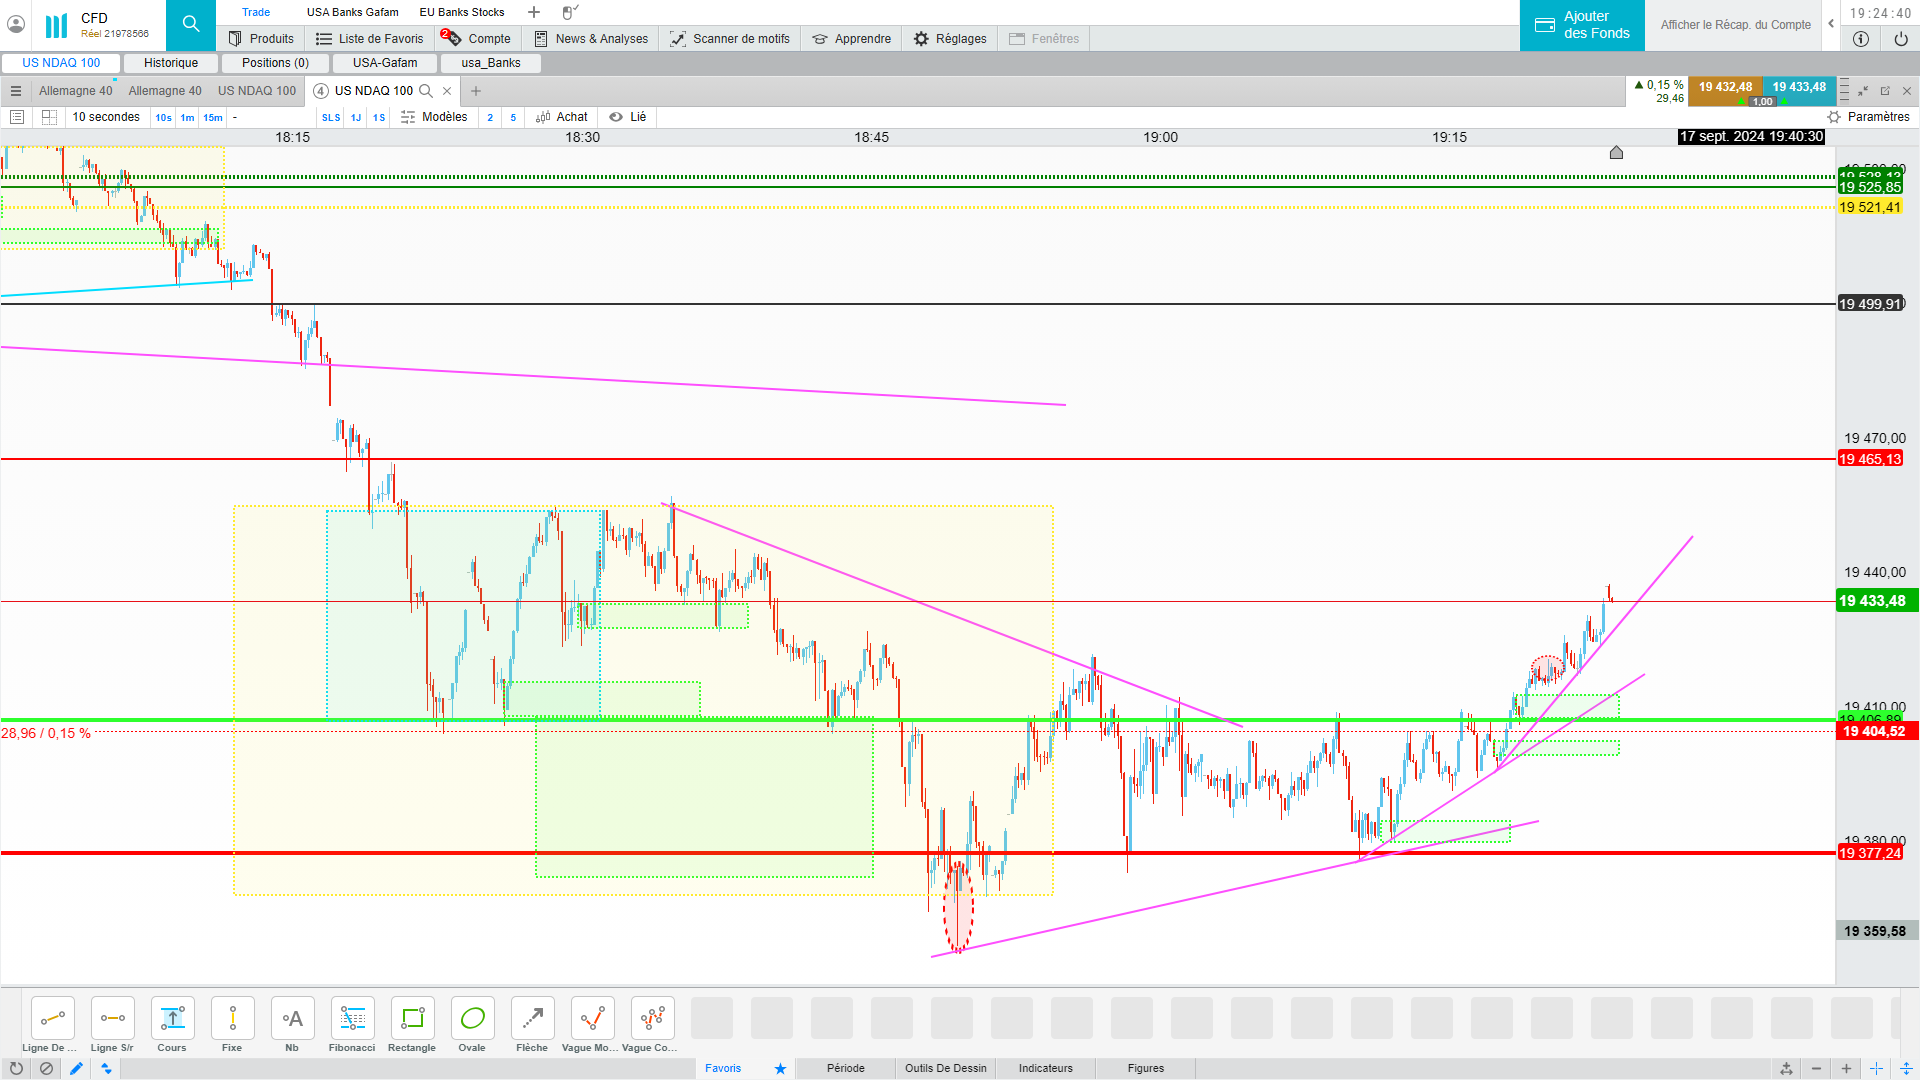Click Afficher le Récap. du Compte
This screenshot has height=1080, width=1920.
tap(1735, 25)
